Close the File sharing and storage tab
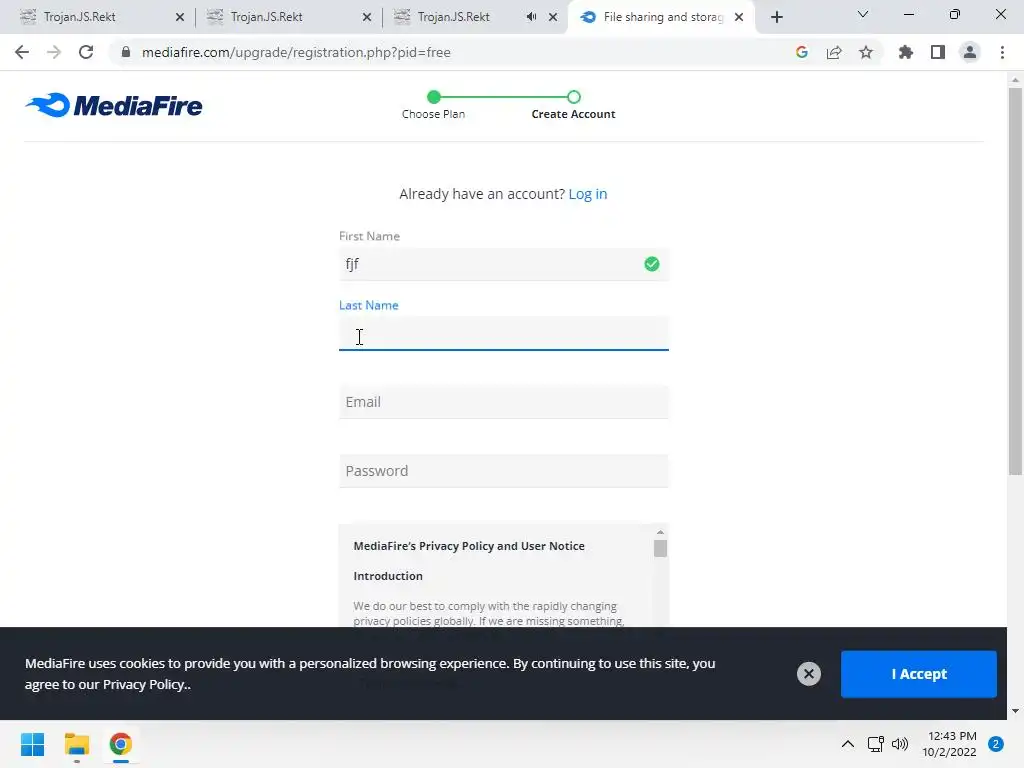This screenshot has height=768, width=1024. tap(739, 18)
